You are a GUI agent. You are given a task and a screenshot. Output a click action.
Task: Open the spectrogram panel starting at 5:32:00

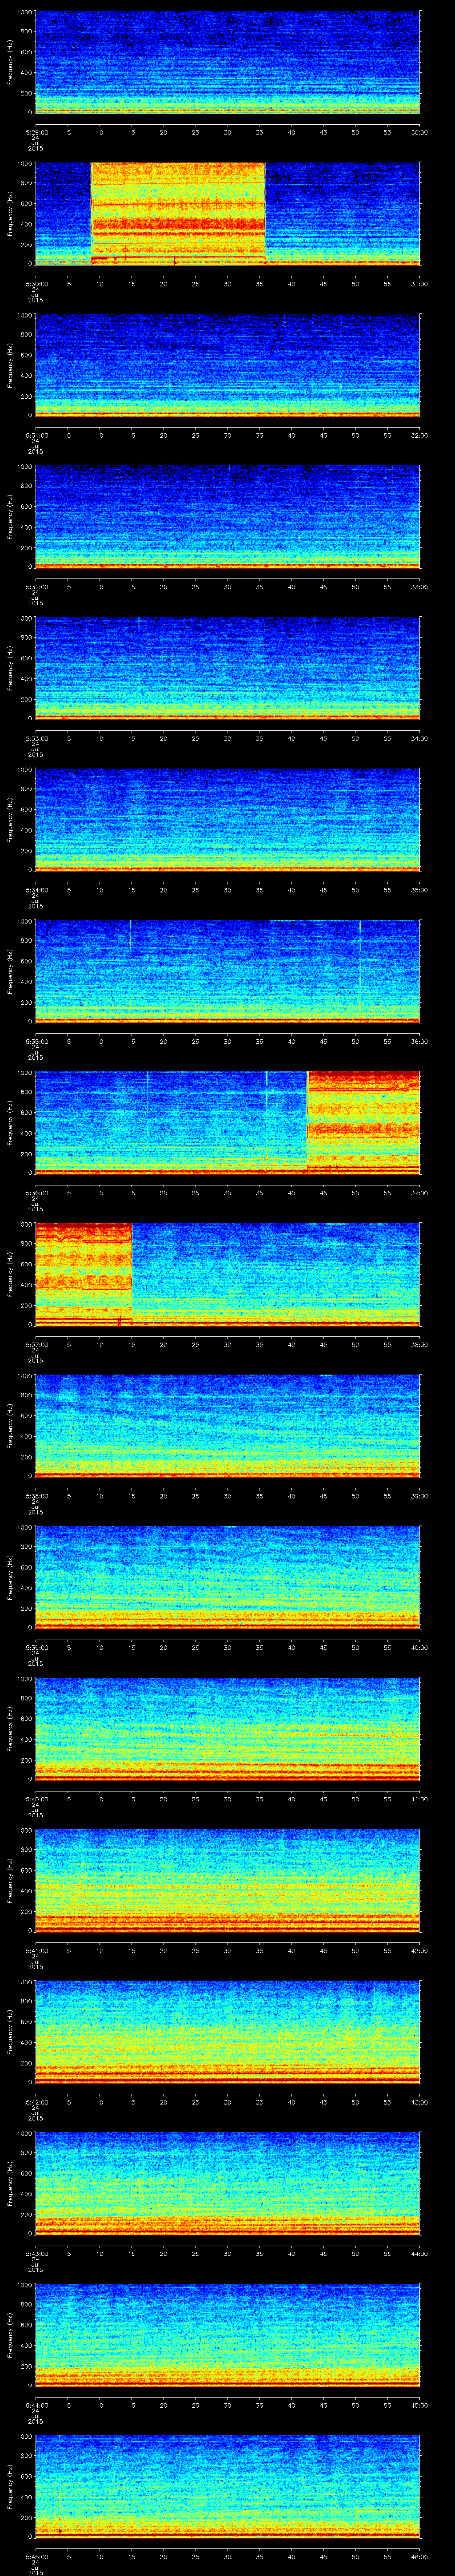(227, 517)
